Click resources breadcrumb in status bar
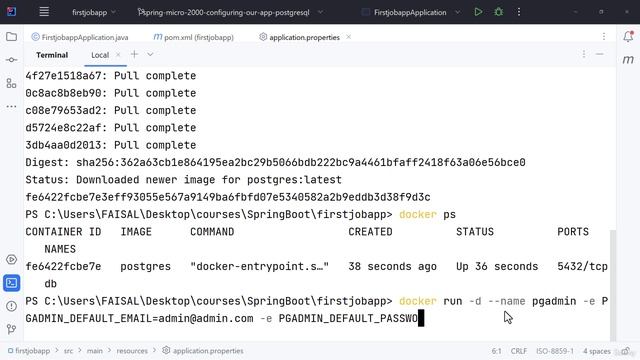The height and width of the screenshot is (360, 640). tap(132, 351)
